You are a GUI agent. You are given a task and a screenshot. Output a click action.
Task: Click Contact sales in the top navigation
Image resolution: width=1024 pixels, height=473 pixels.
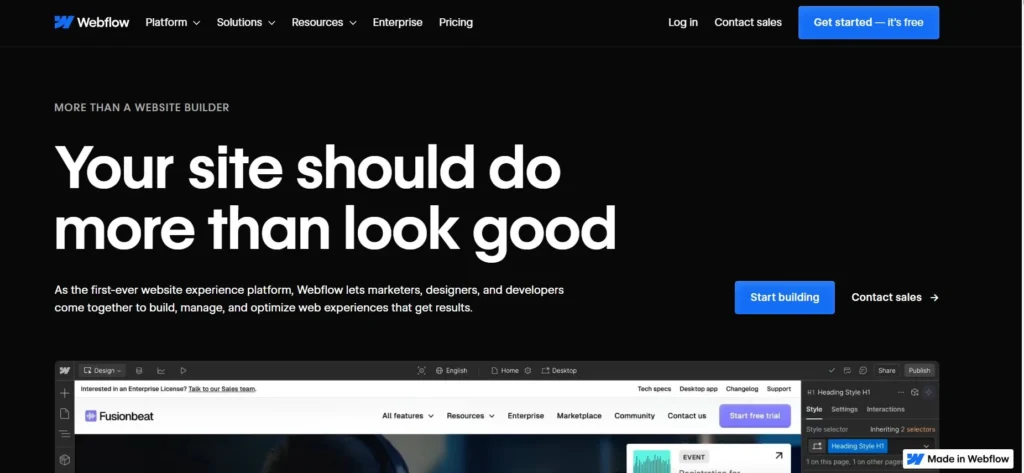coord(748,22)
